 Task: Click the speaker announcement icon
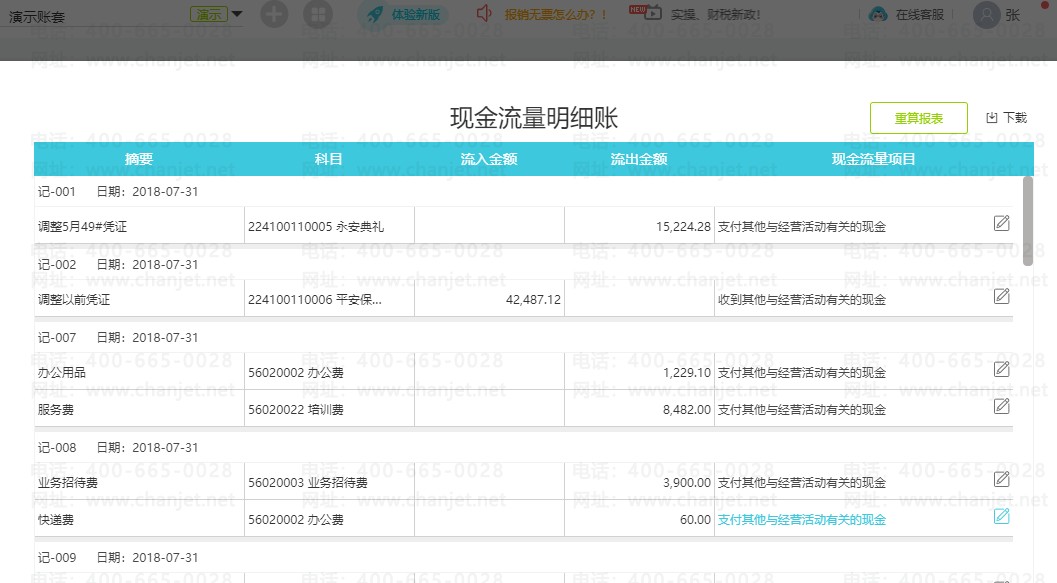click(x=484, y=13)
